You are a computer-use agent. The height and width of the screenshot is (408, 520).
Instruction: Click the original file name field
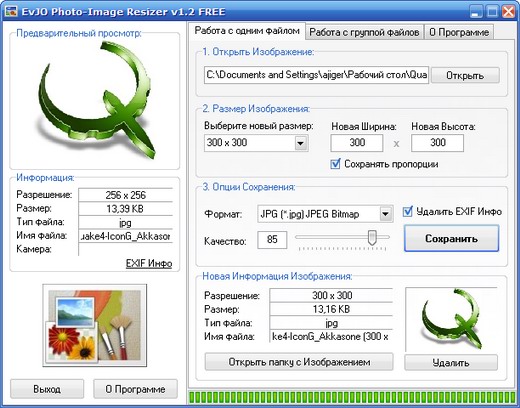coord(126,236)
